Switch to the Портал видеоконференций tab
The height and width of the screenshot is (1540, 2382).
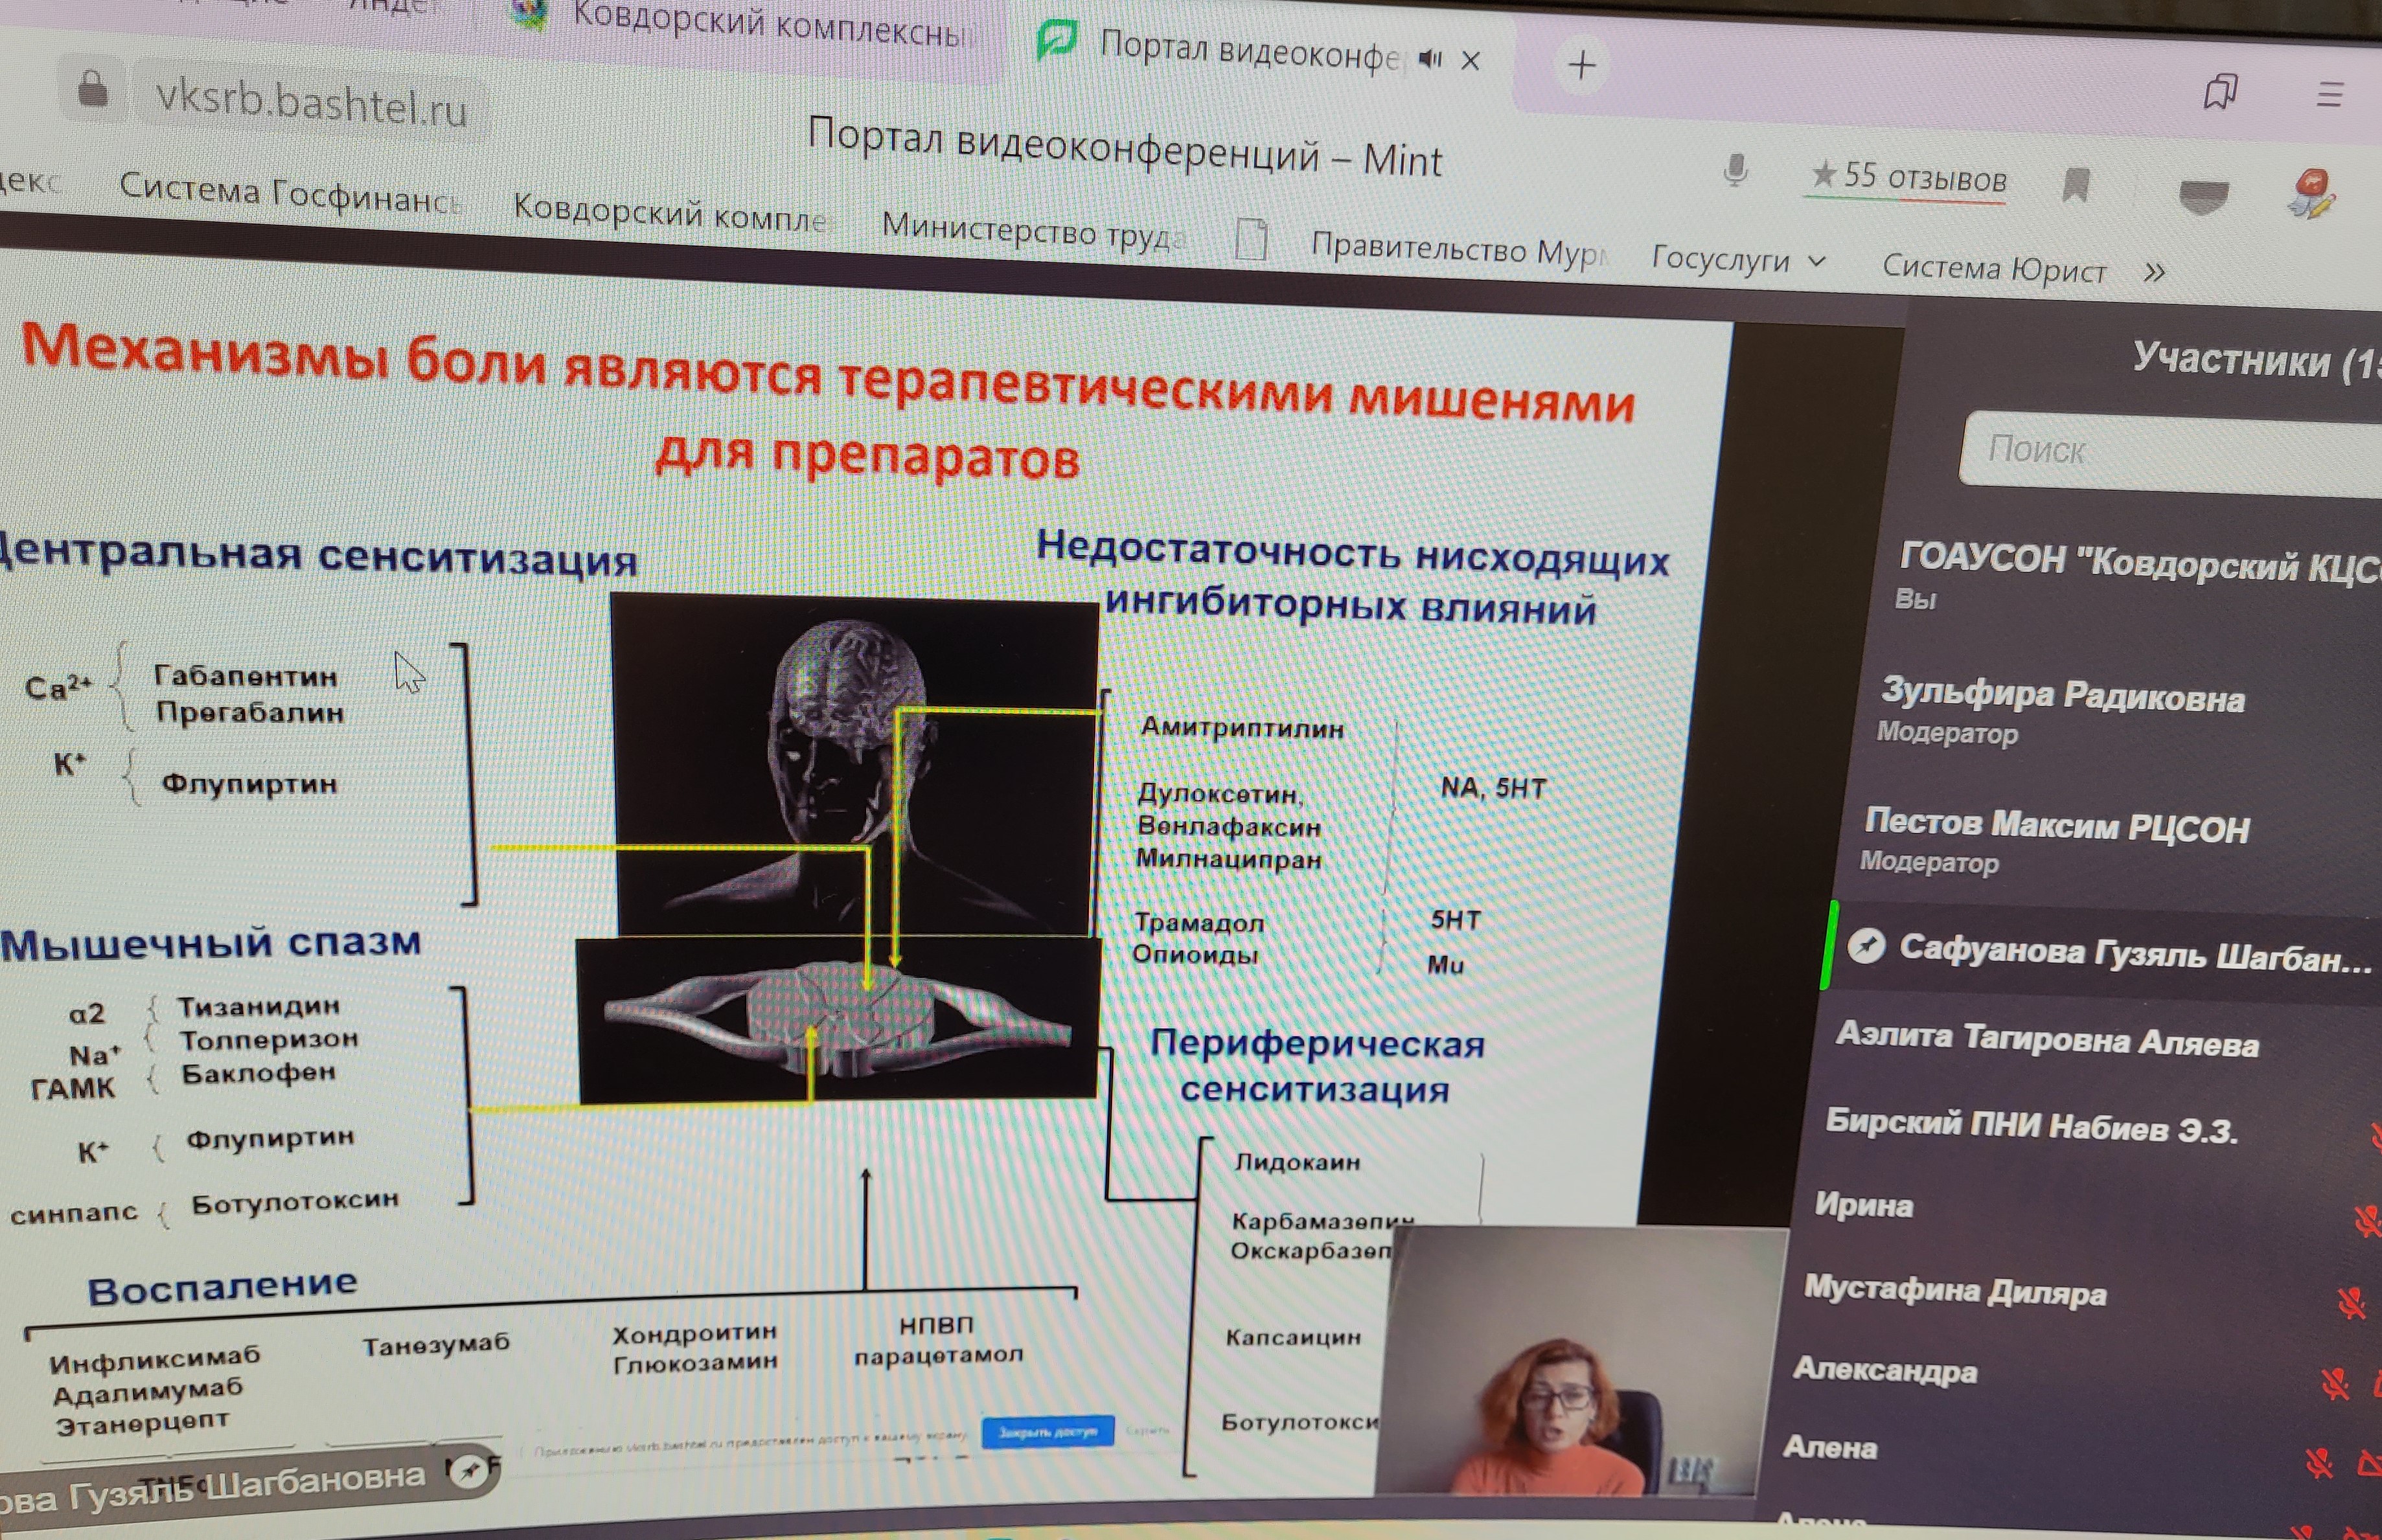click(x=1250, y=50)
